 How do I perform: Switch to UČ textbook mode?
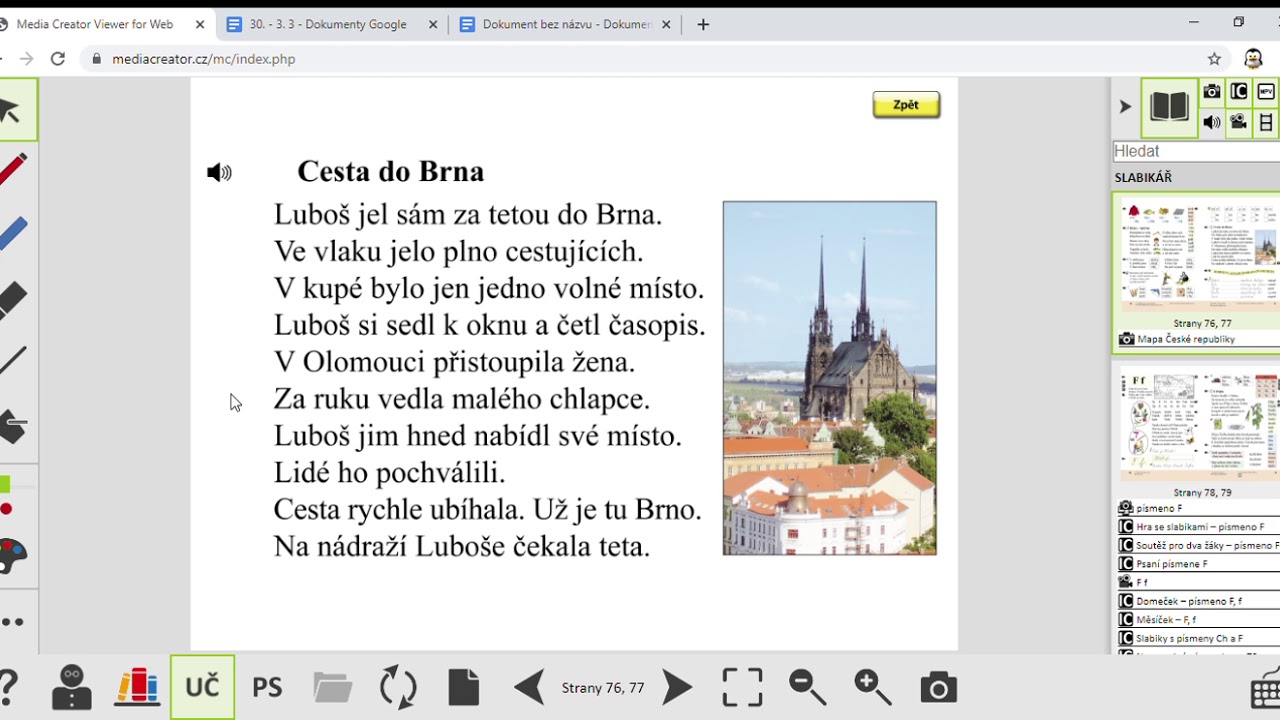202,687
